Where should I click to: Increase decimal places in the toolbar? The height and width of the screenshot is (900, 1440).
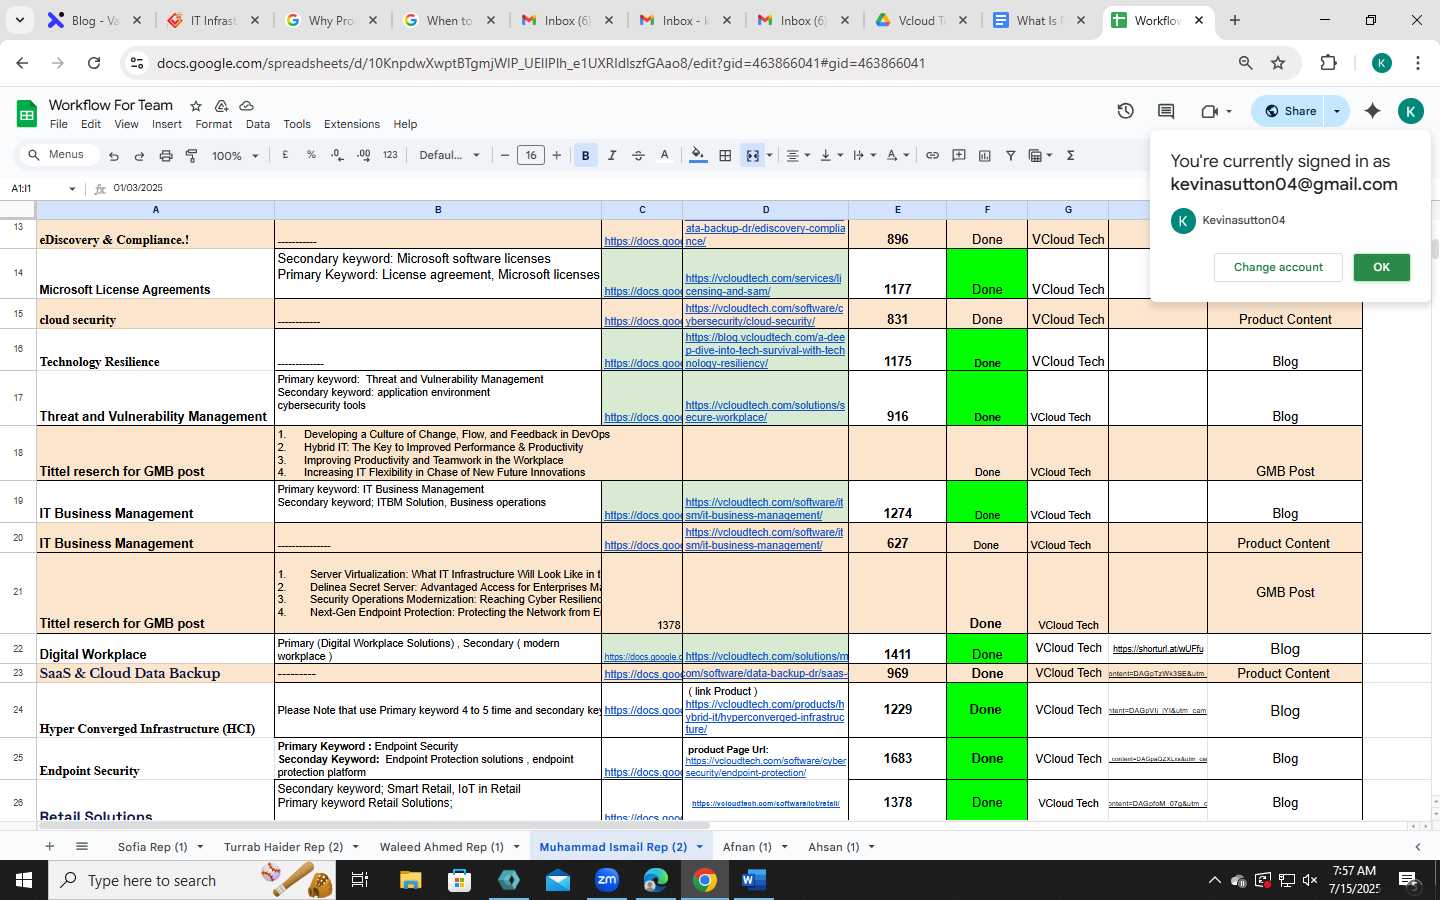pos(363,155)
